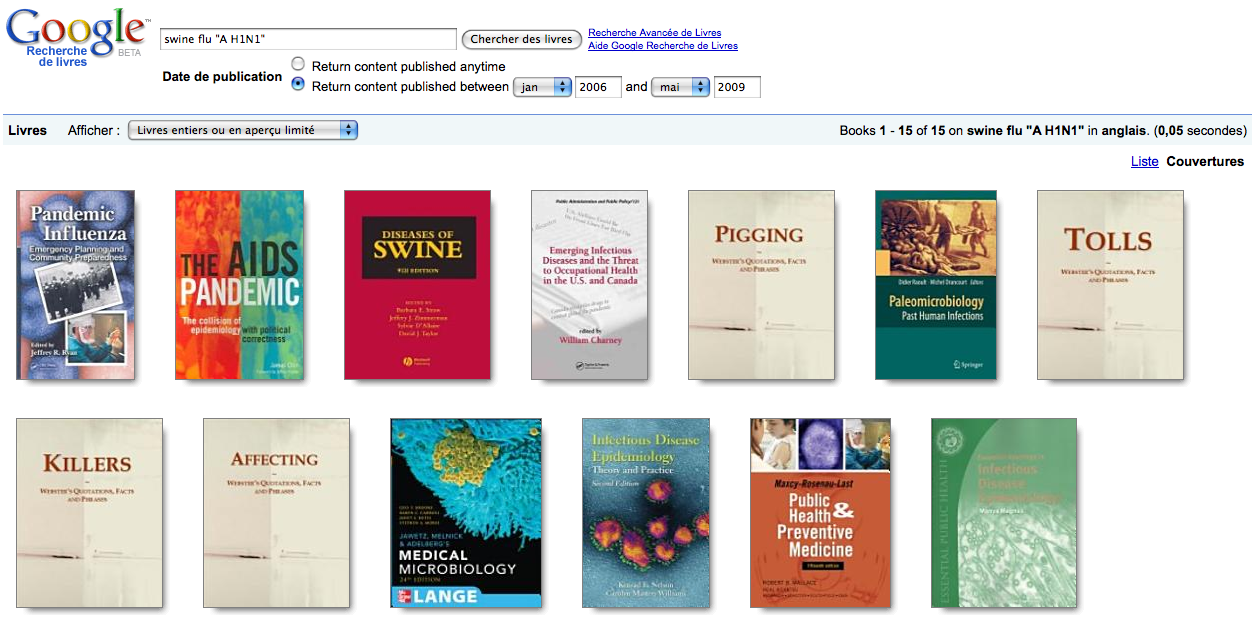Open the green Essential Public Health book cover
1257x618 pixels.
click(x=1004, y=513)
